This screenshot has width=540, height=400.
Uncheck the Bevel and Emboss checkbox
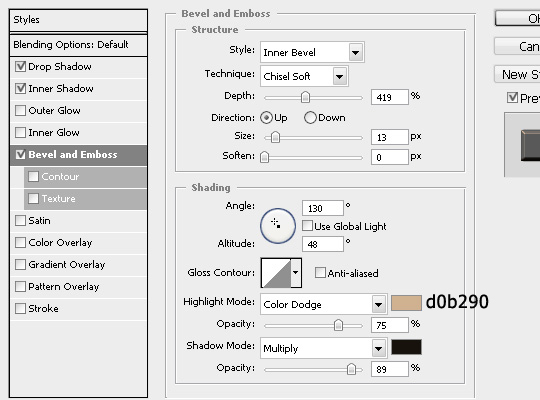point(20,154)
